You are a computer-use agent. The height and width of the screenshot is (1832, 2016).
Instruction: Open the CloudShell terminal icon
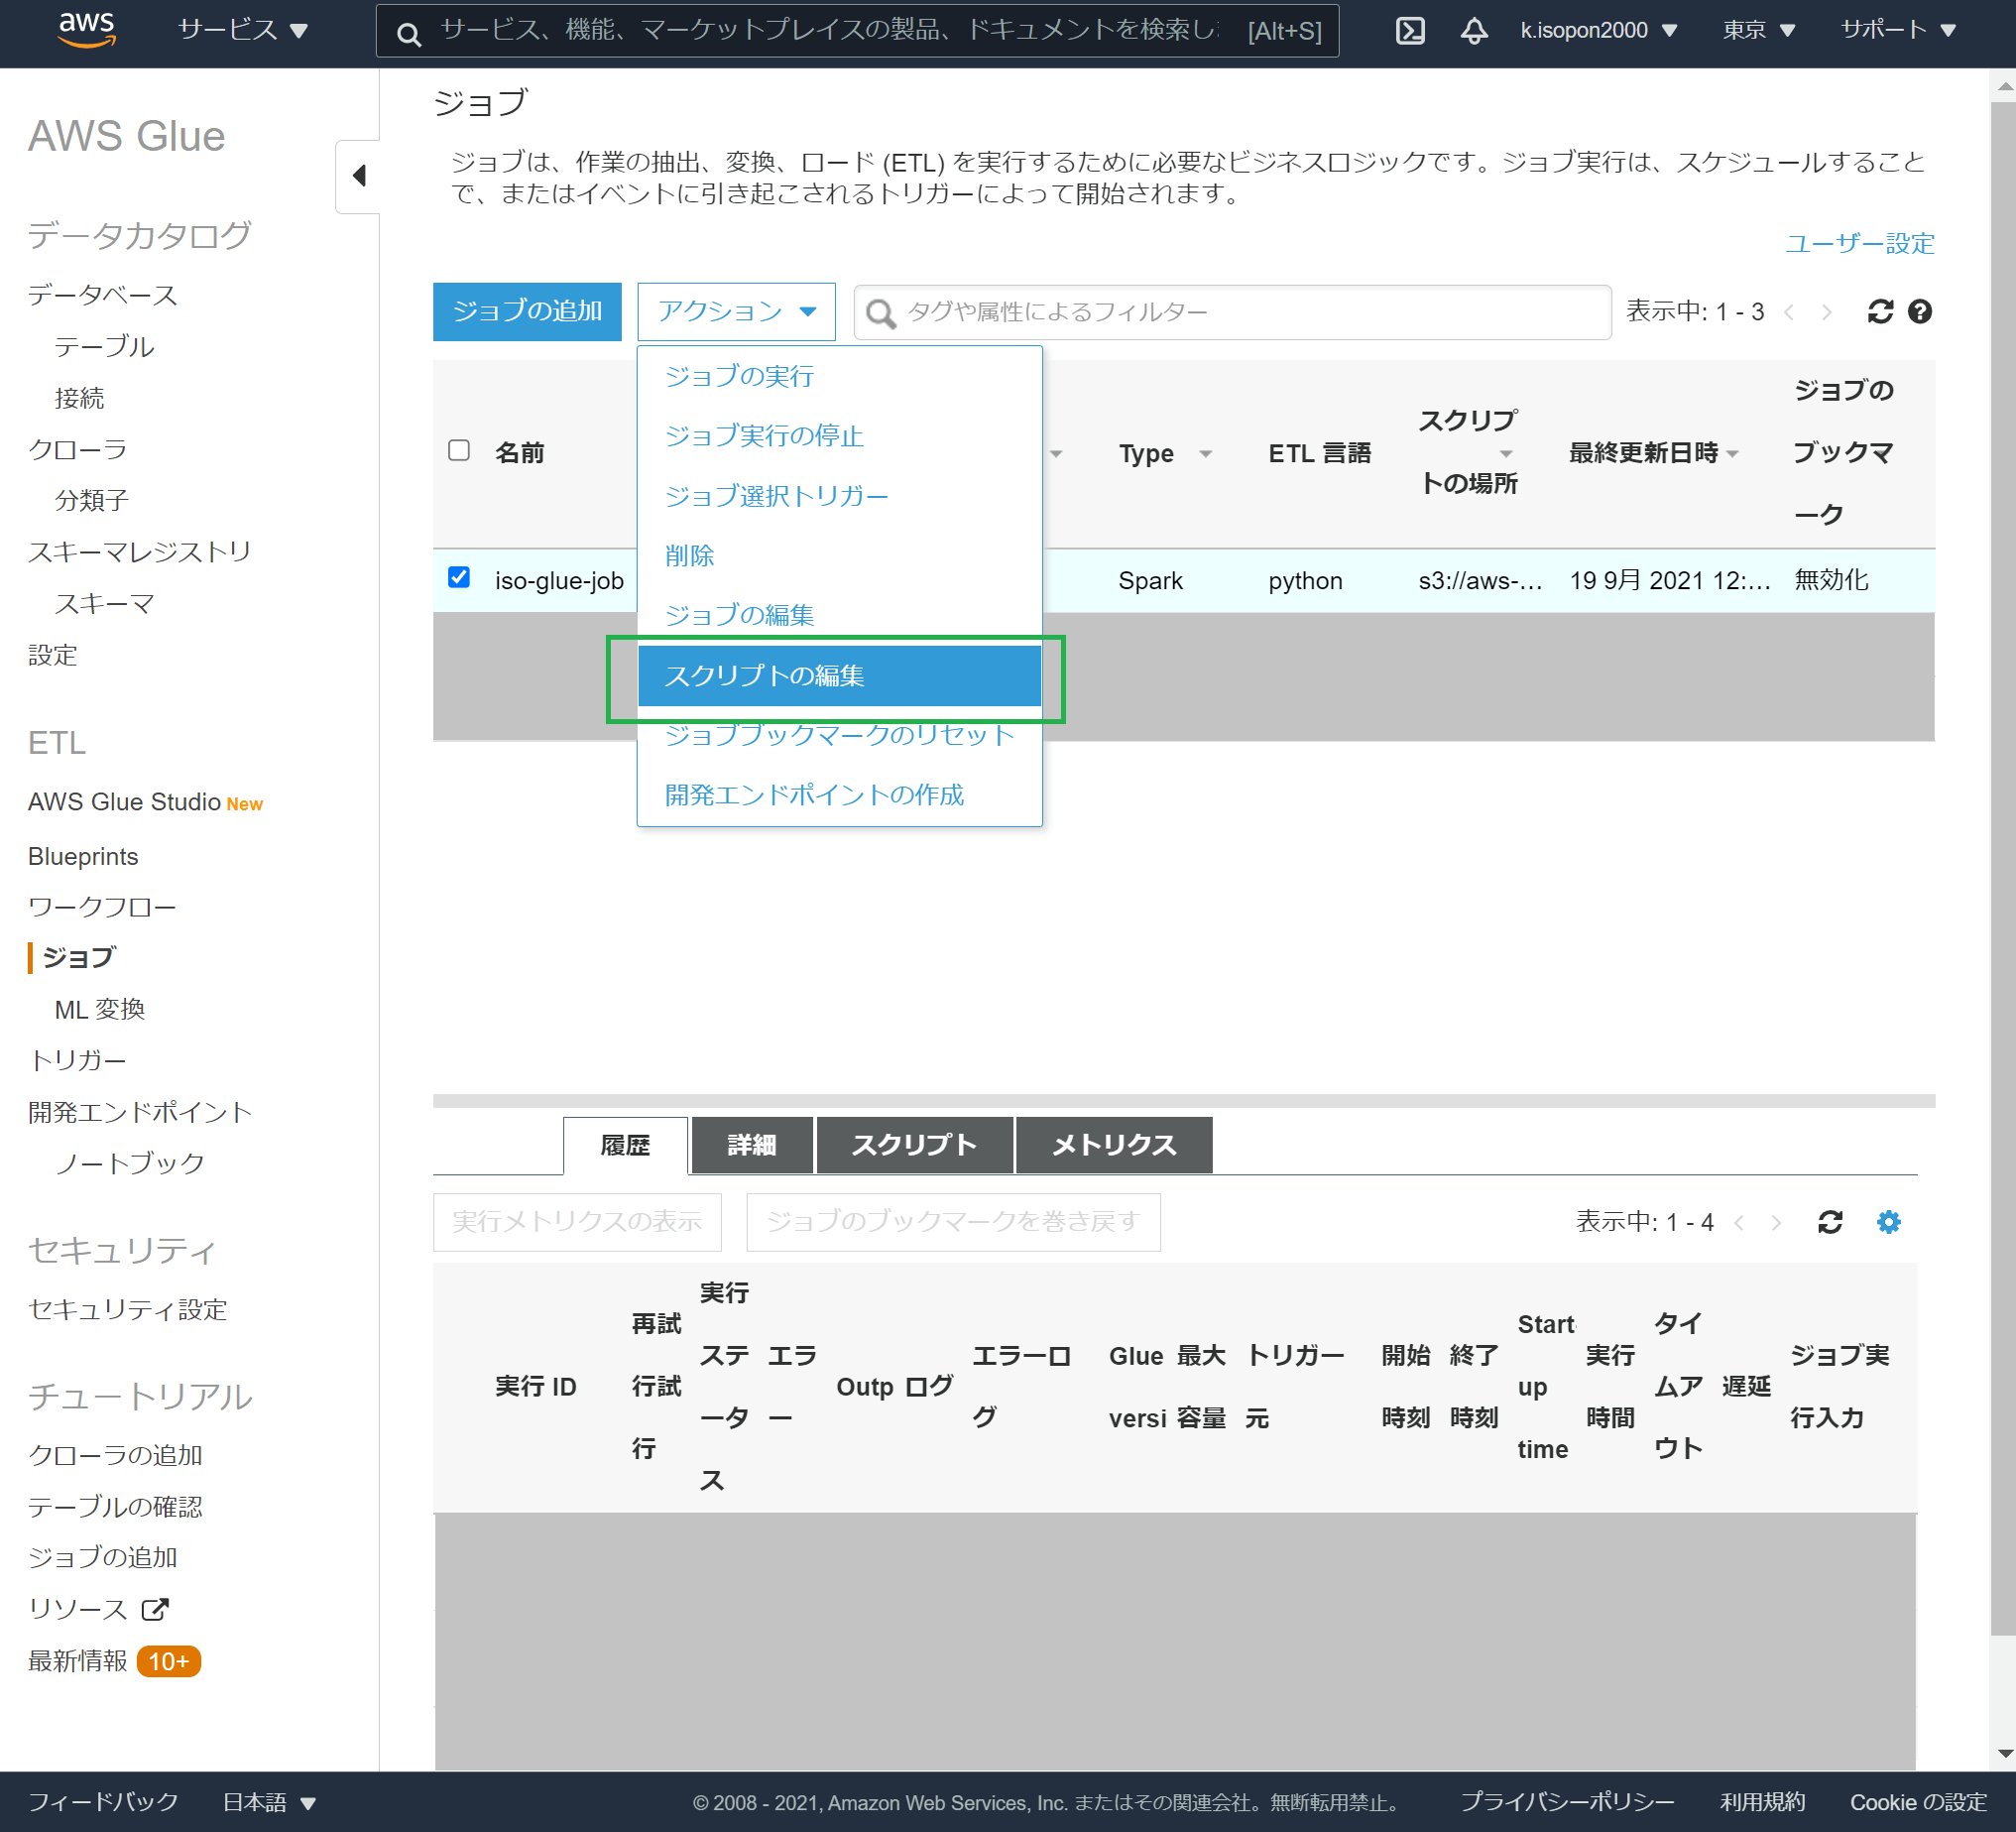point(1411,30)
